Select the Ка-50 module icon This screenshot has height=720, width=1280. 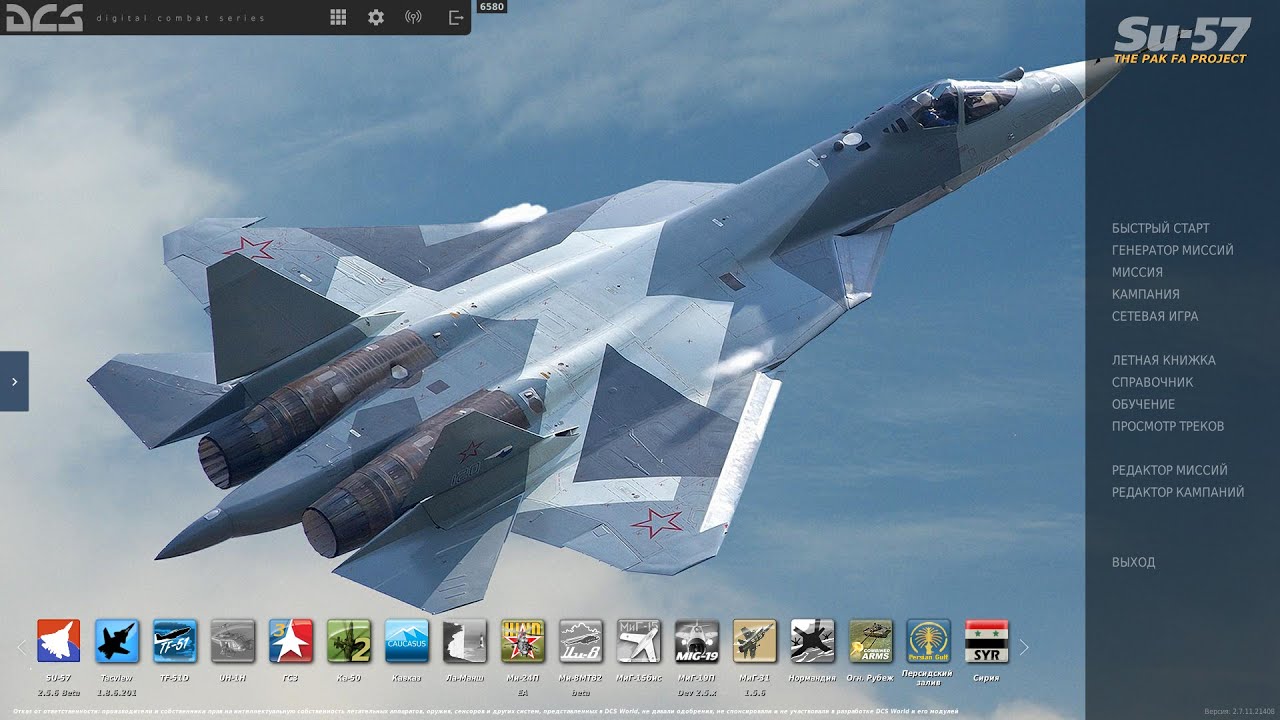pos(348,641)
